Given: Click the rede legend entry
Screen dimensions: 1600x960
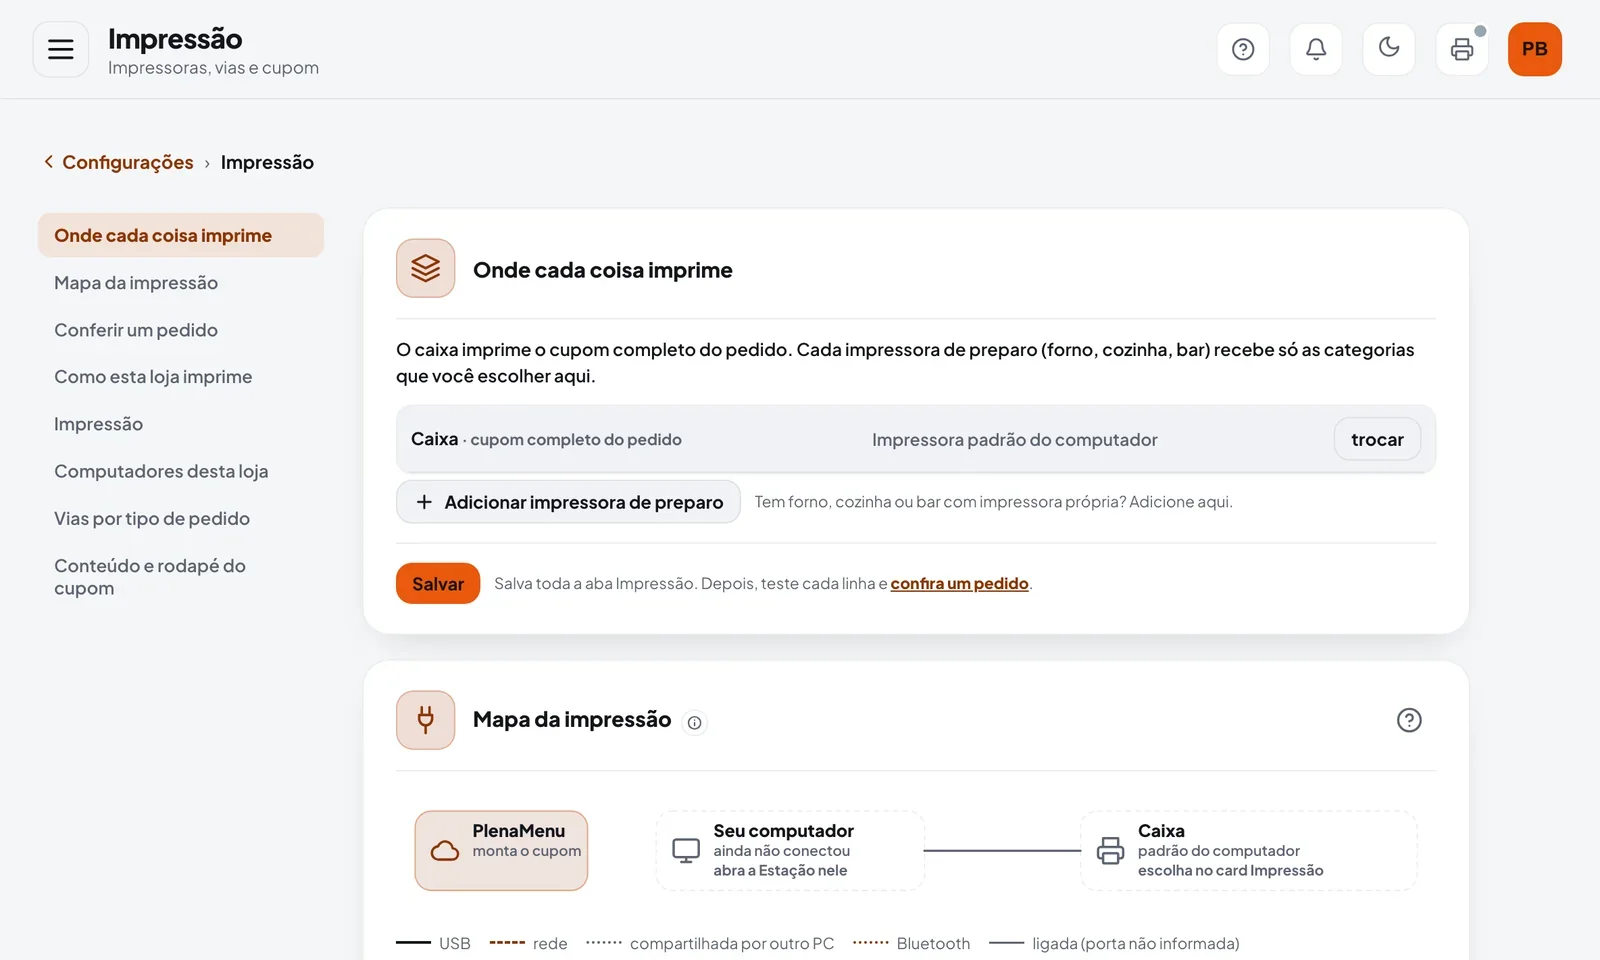Looking at the screenshot, I should click(528, 943).
